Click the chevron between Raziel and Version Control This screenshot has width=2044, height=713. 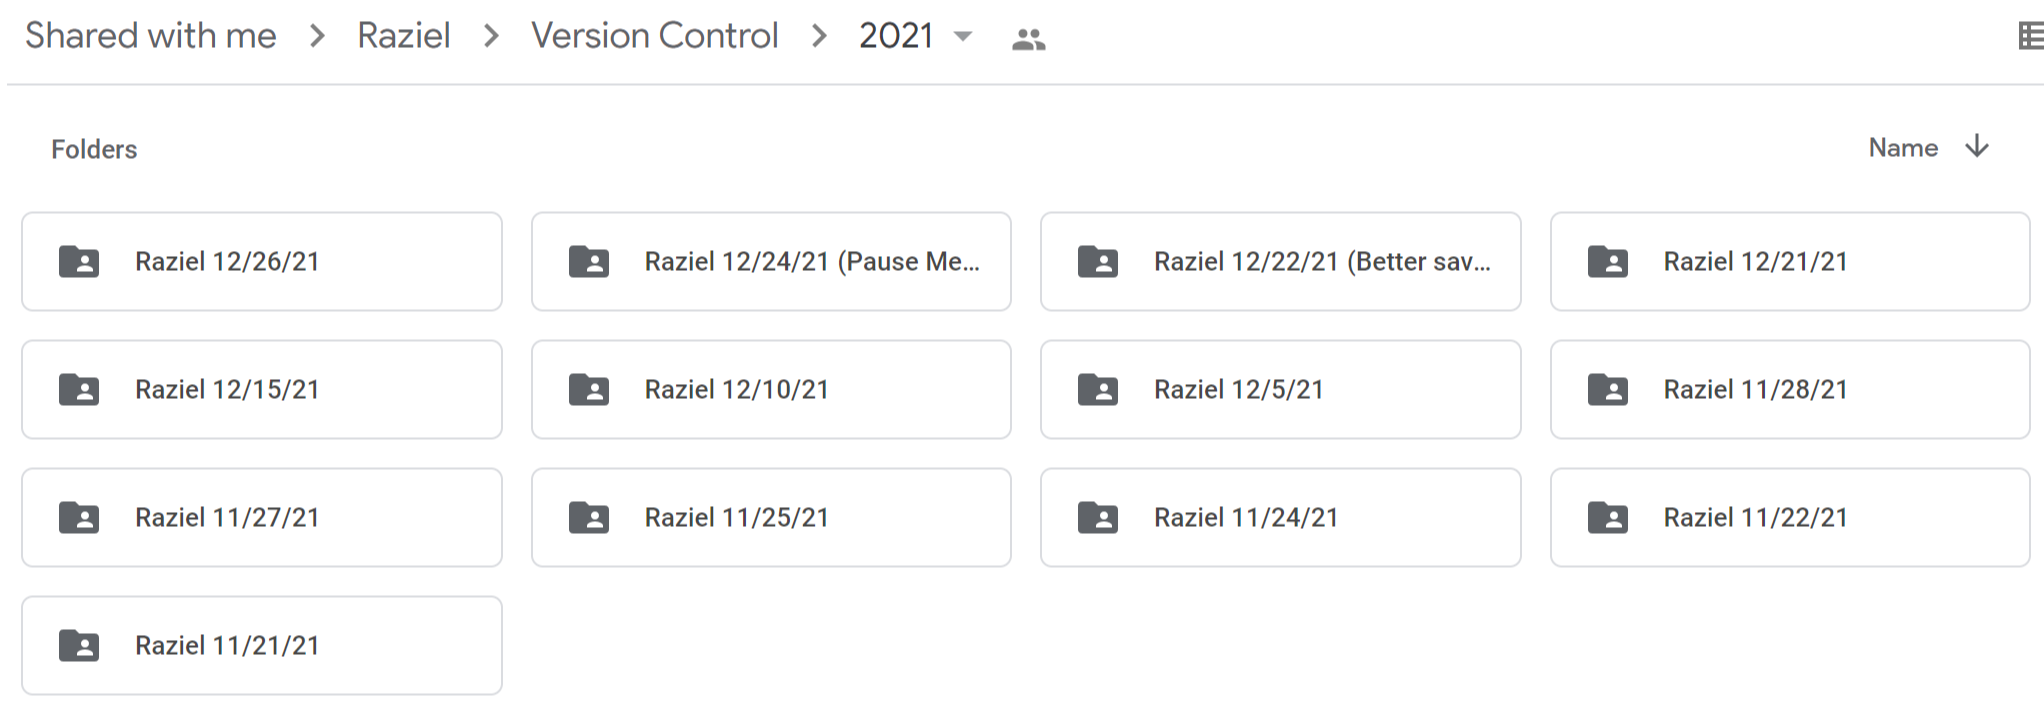[489, 36]
